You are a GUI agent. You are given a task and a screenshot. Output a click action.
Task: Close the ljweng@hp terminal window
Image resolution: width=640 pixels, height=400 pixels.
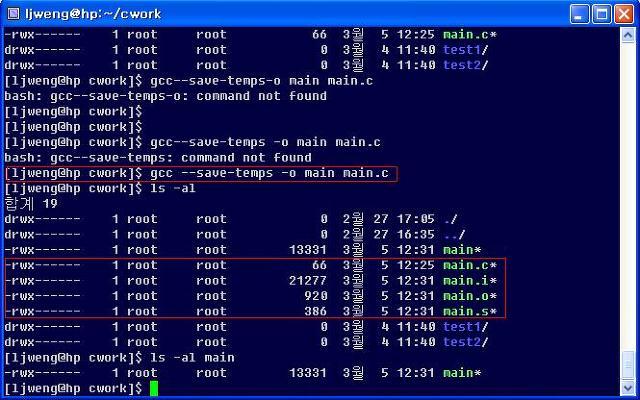point(624,14)
